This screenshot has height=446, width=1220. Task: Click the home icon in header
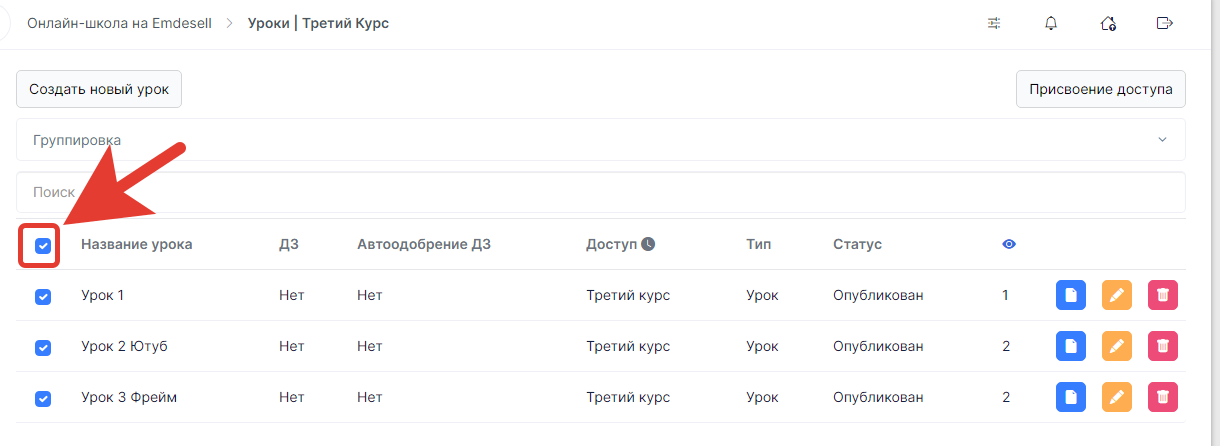pos(1107,23)
